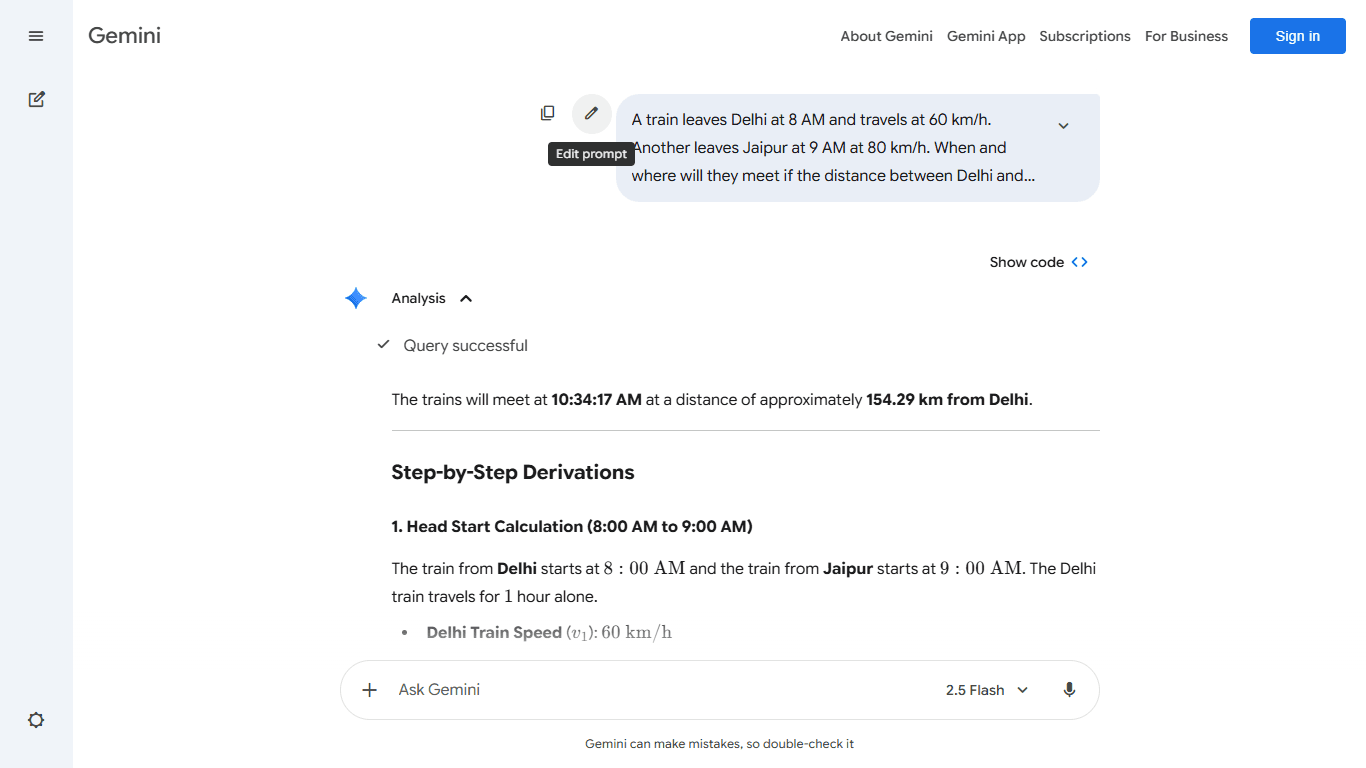
Task: Go to Gemini App nav item
Action: (x=986, y=36)
